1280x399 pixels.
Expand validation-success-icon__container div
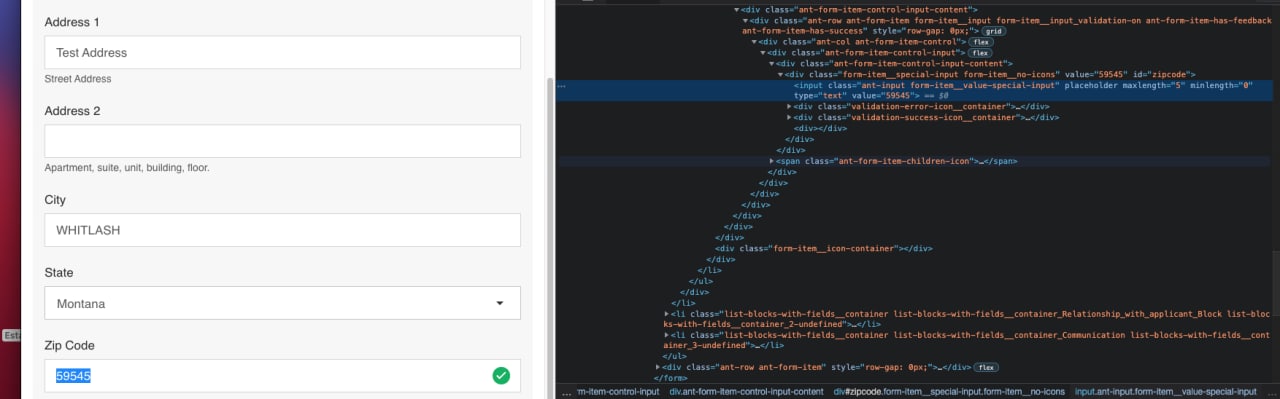(790, 117)
